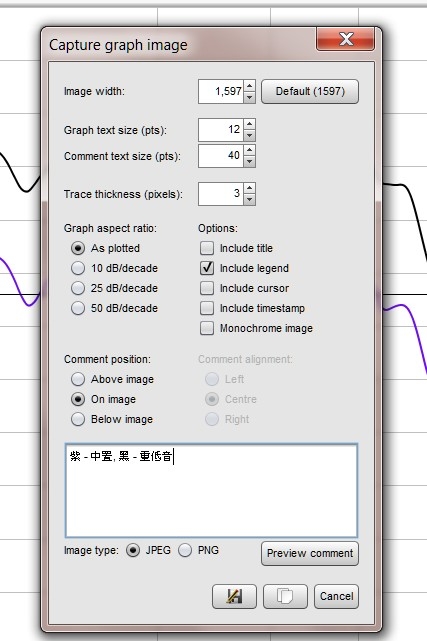Enable Include cursor checkbox
The width and height of the screenshot is (427, 641).
pyautogui.click(x=207, y=288)
